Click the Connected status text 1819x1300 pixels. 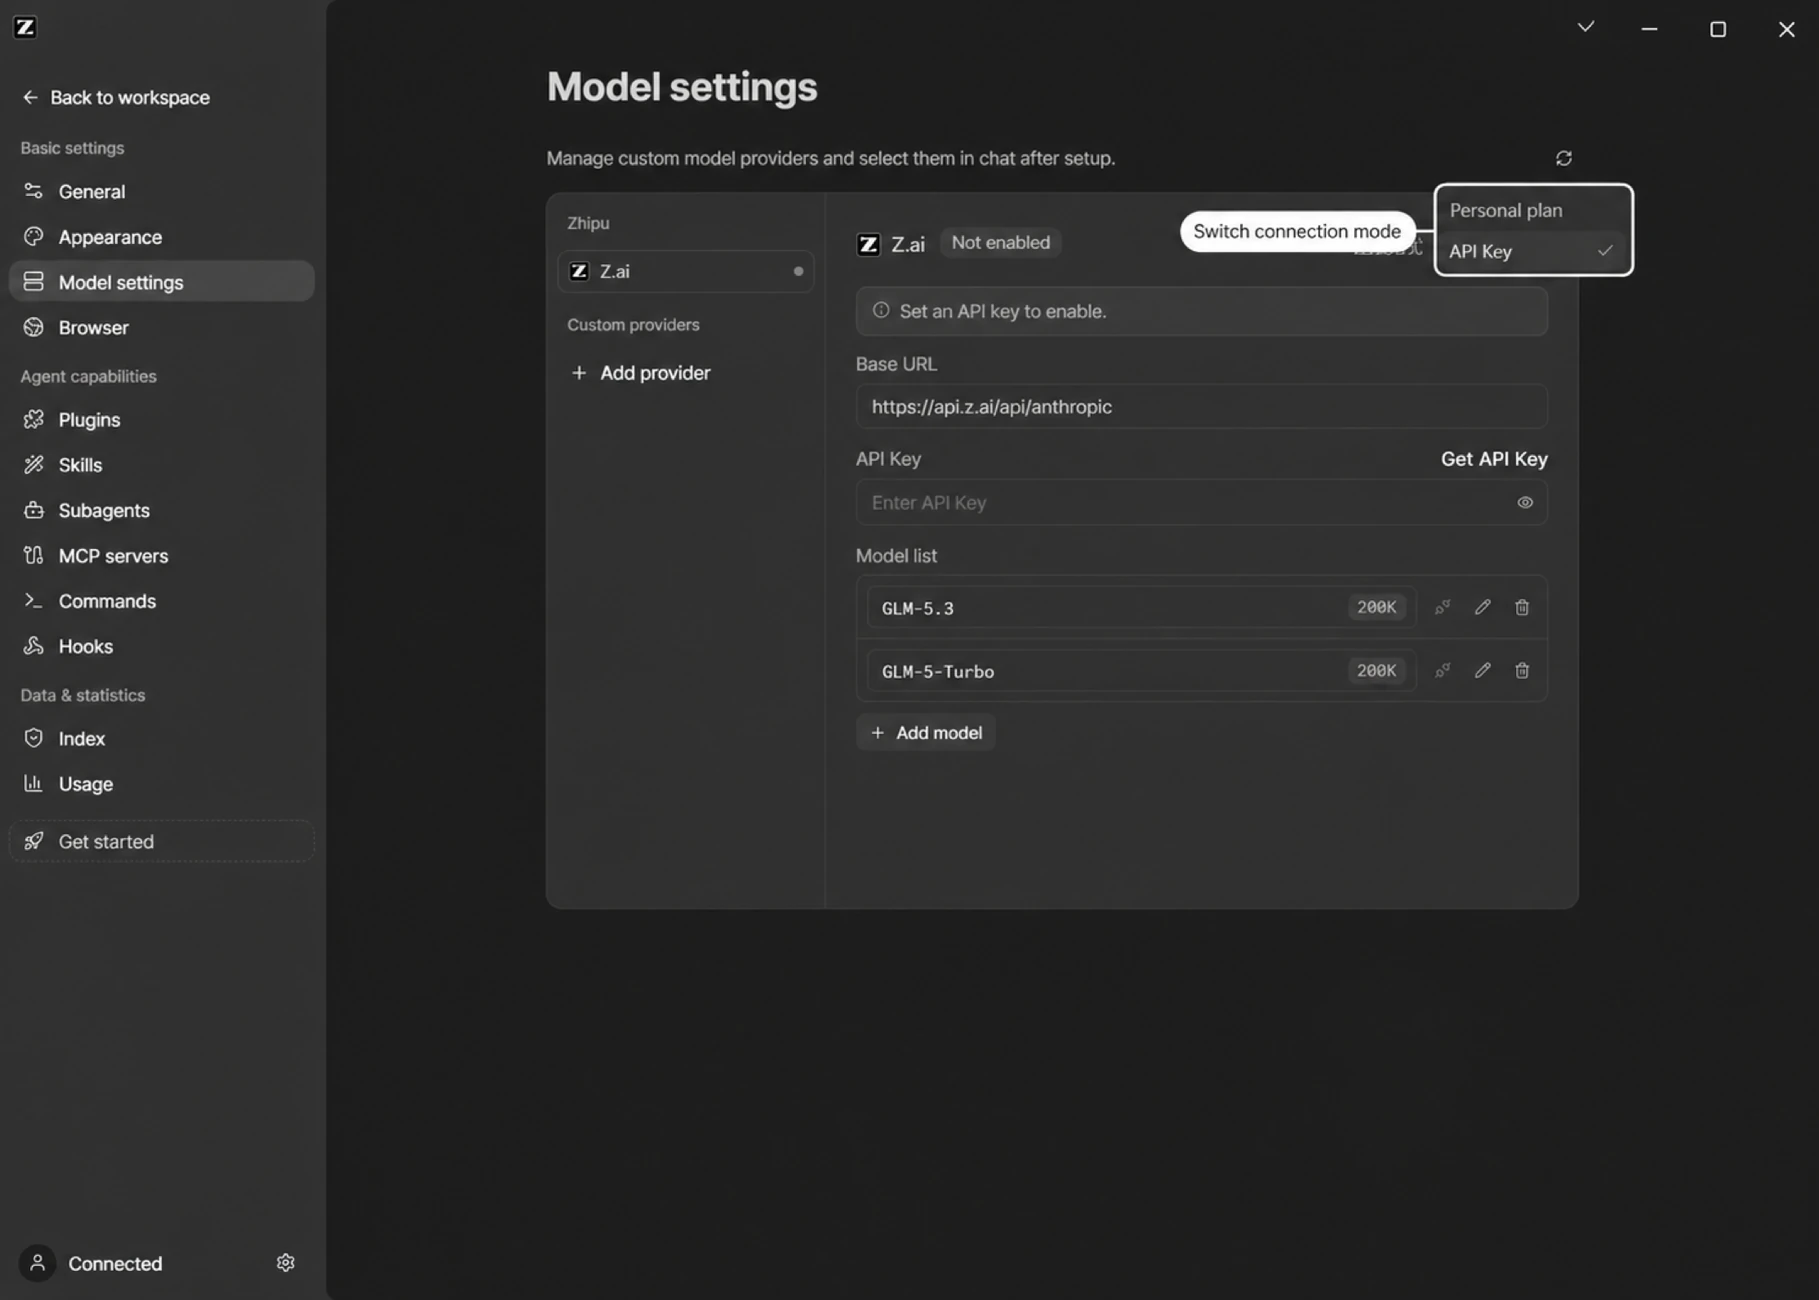coord(115,1263)
